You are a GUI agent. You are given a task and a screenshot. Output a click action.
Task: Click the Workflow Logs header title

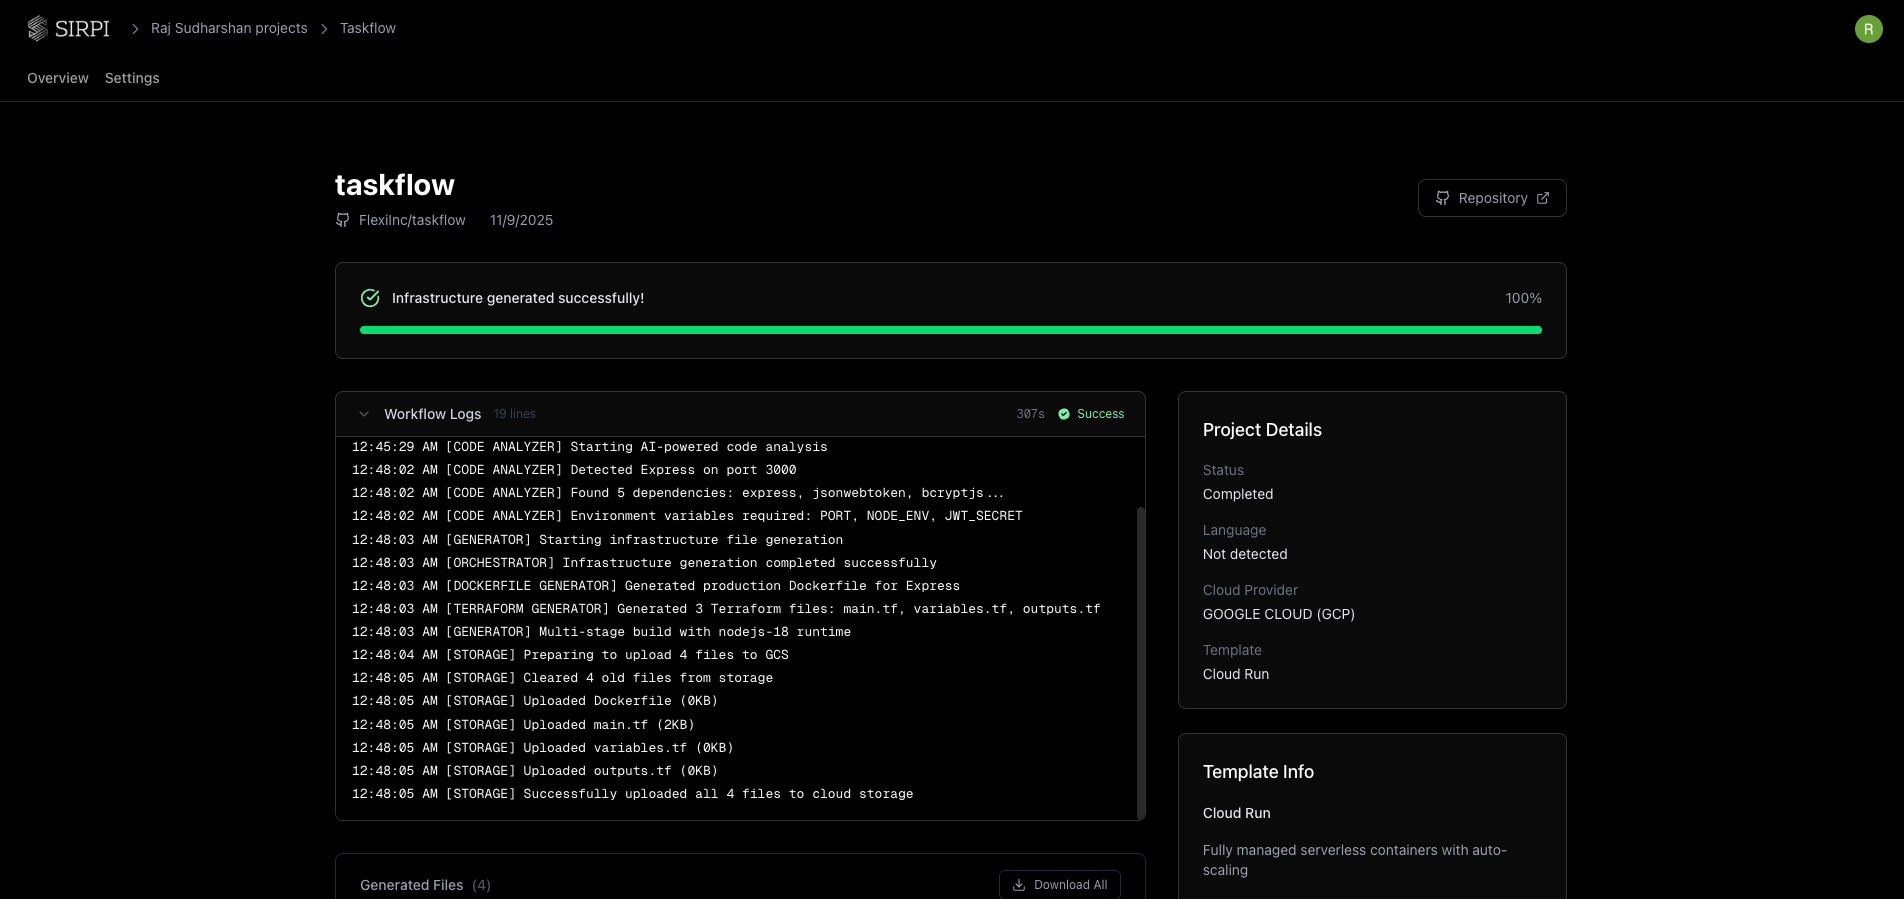pos(432,414)
